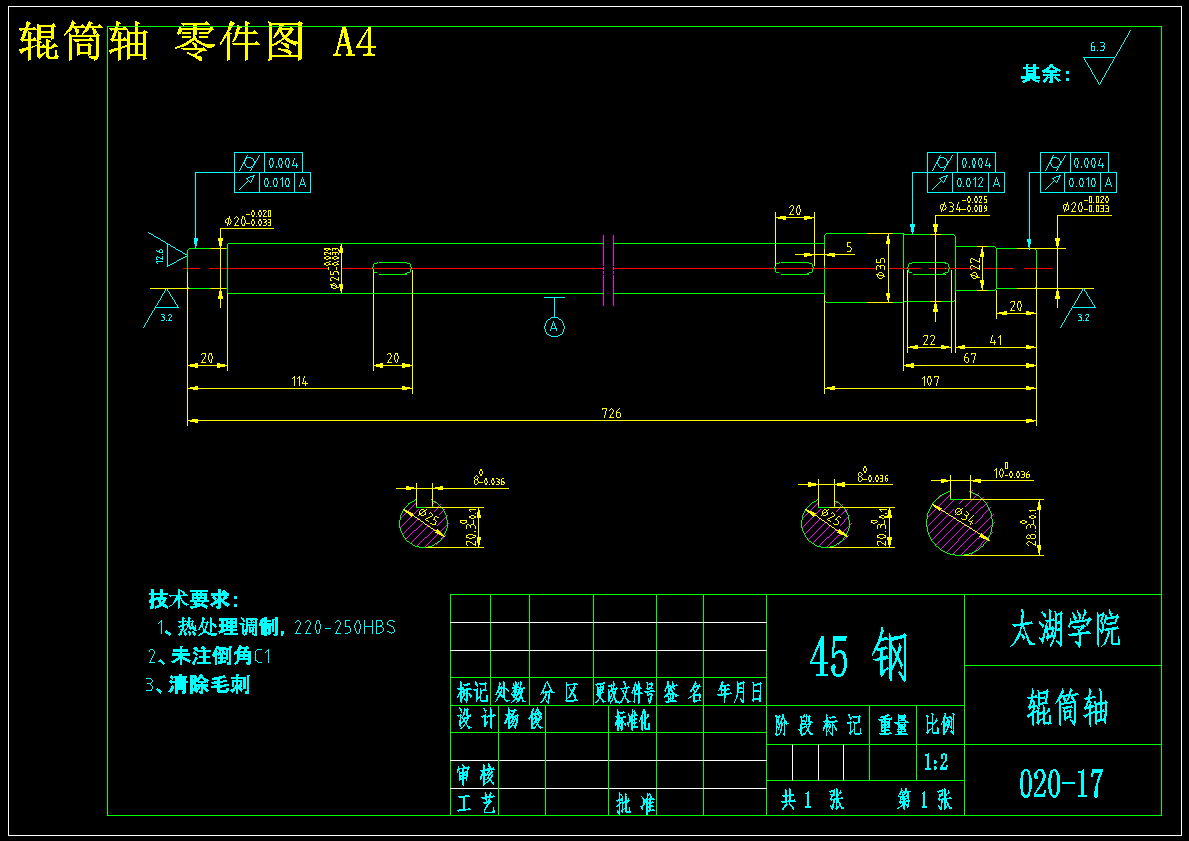Click the 分区 column header
Screen dimensions: 1189x841
pyautogui.click(x=560, y=692)
